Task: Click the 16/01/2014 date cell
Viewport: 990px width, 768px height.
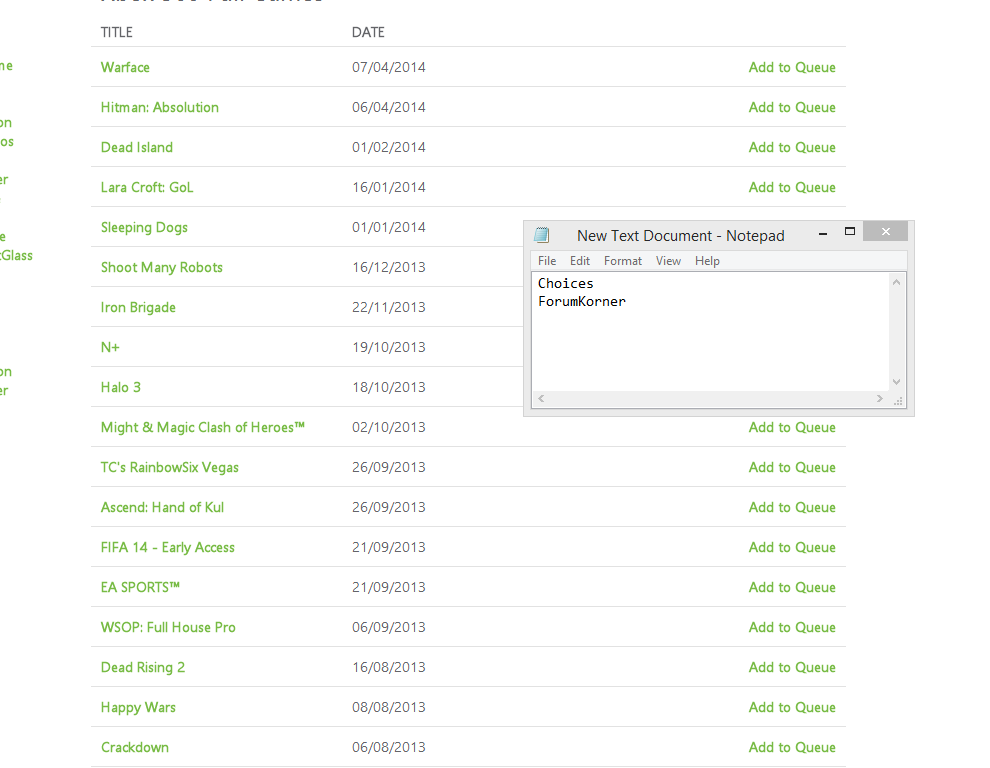Action: [x=389, y=187]
